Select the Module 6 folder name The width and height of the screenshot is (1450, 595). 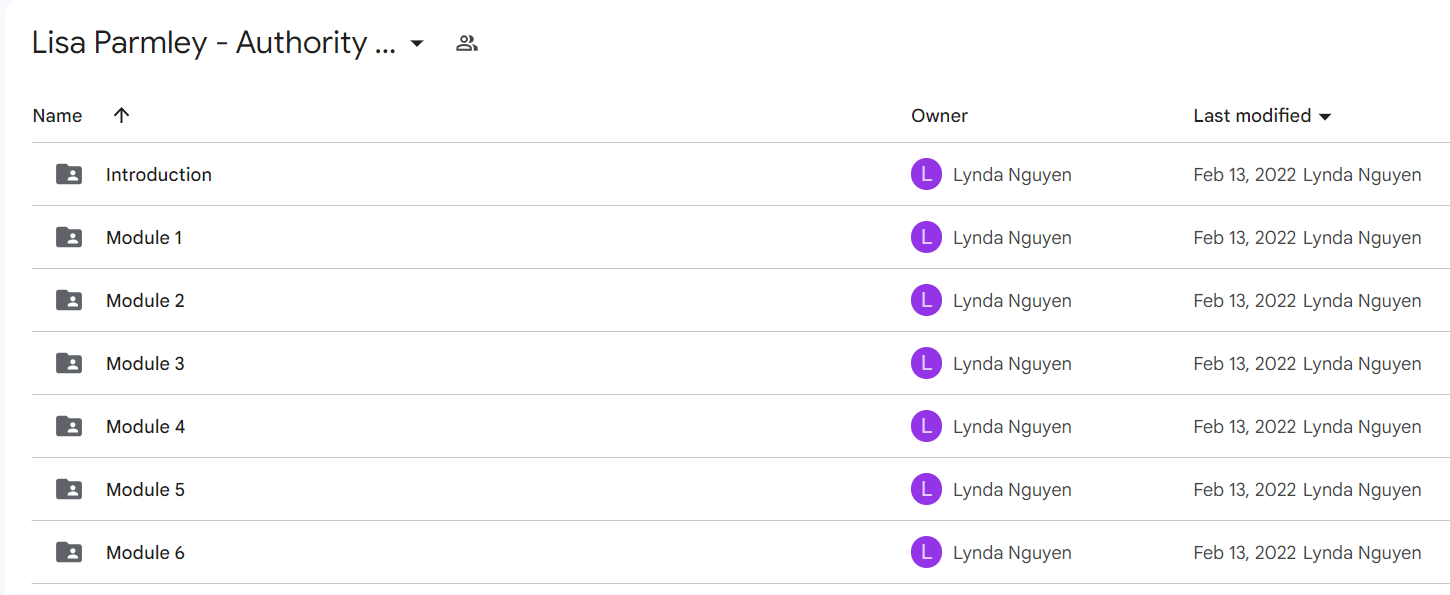point(145,552)
